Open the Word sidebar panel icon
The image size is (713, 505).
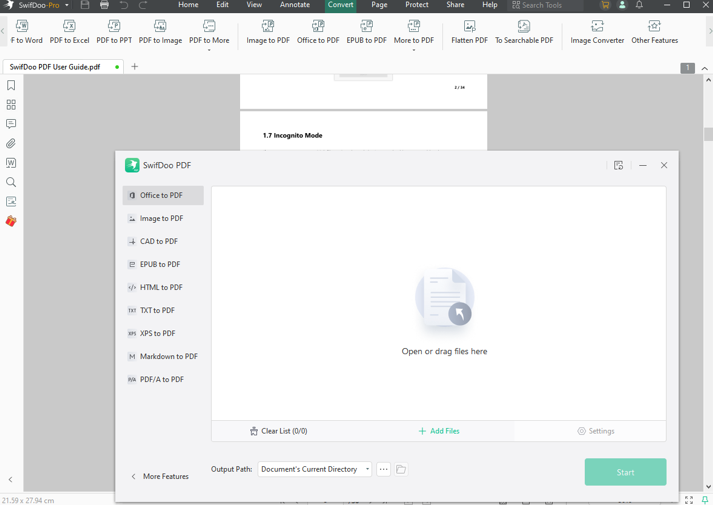(11, 163)
